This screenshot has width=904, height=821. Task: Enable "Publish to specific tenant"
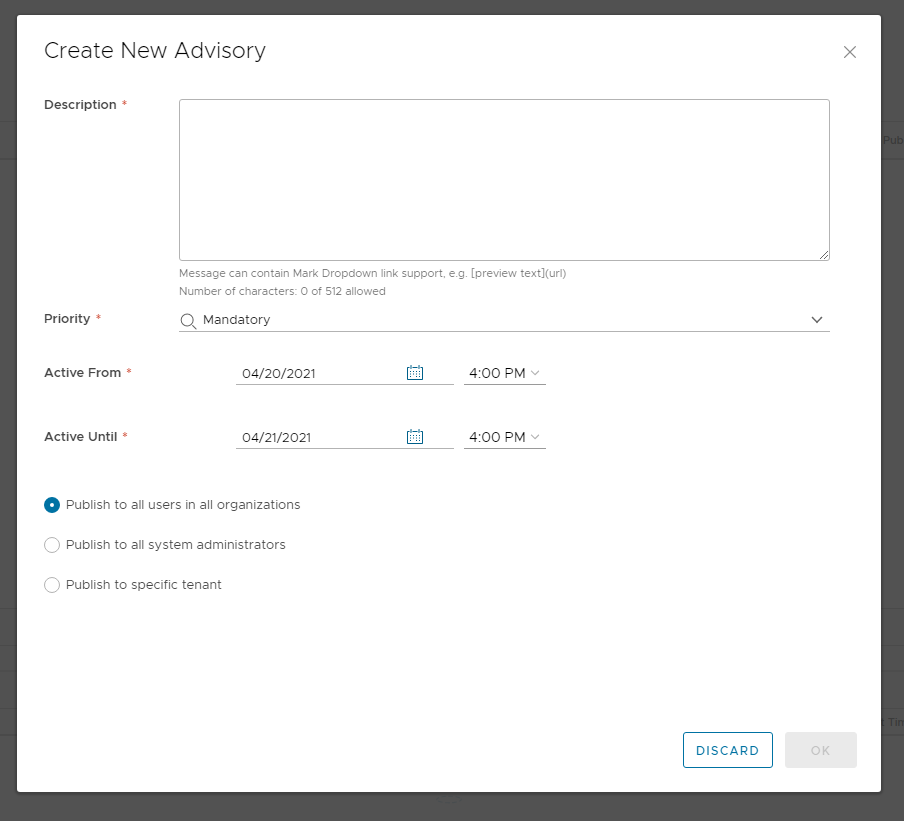(51, 585)
